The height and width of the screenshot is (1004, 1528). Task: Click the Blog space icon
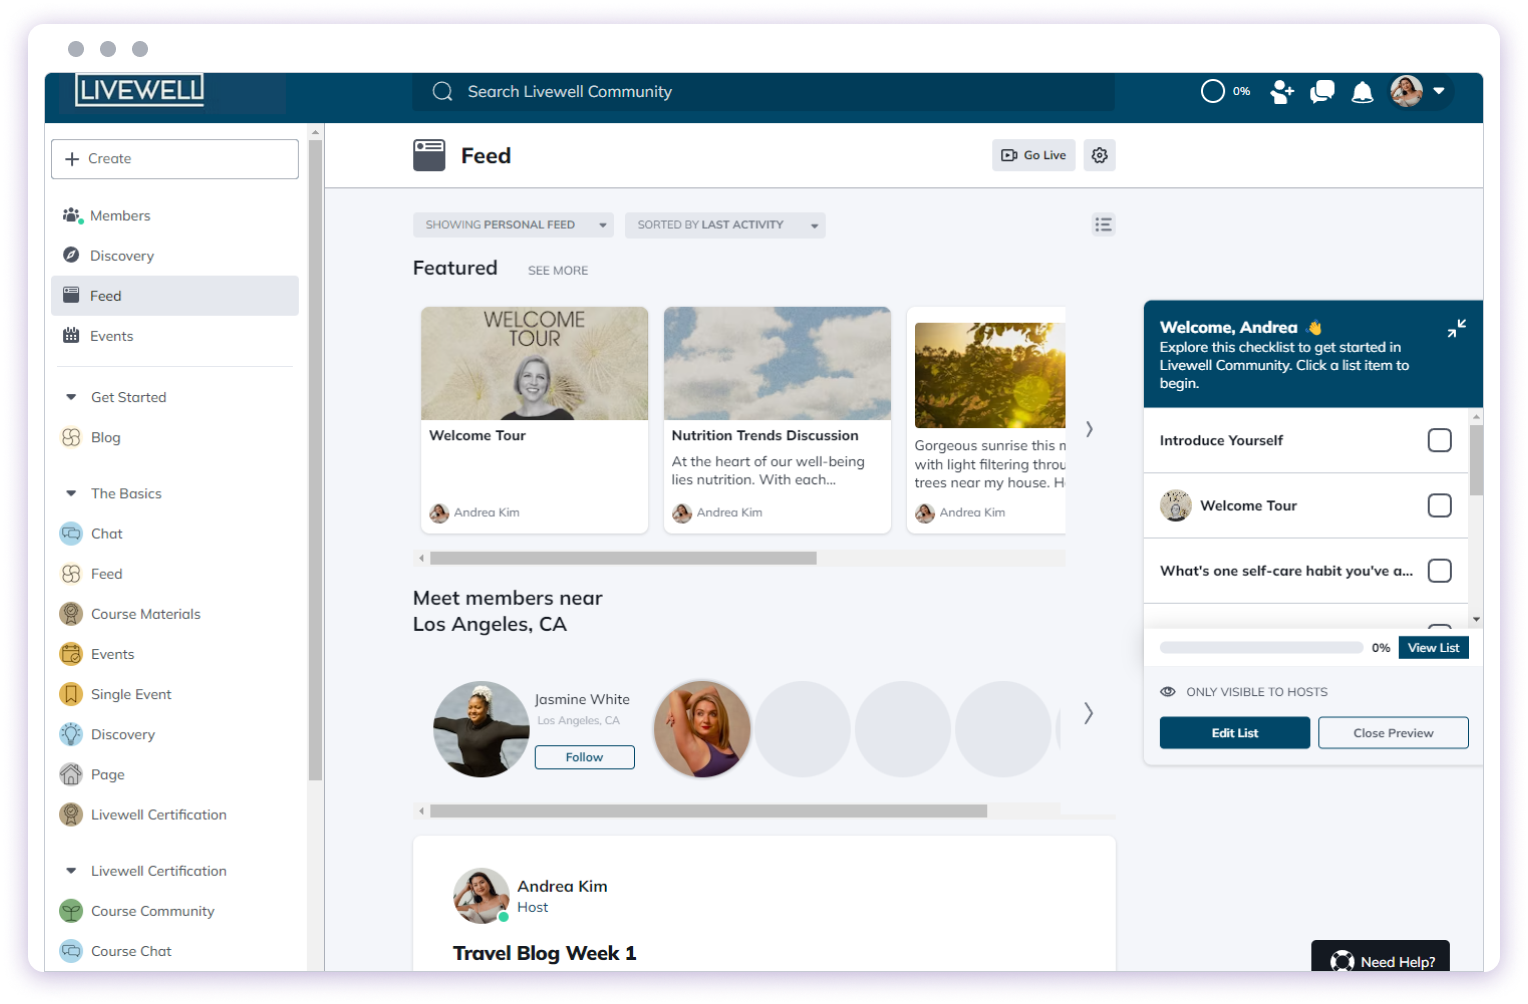[71, 437]
